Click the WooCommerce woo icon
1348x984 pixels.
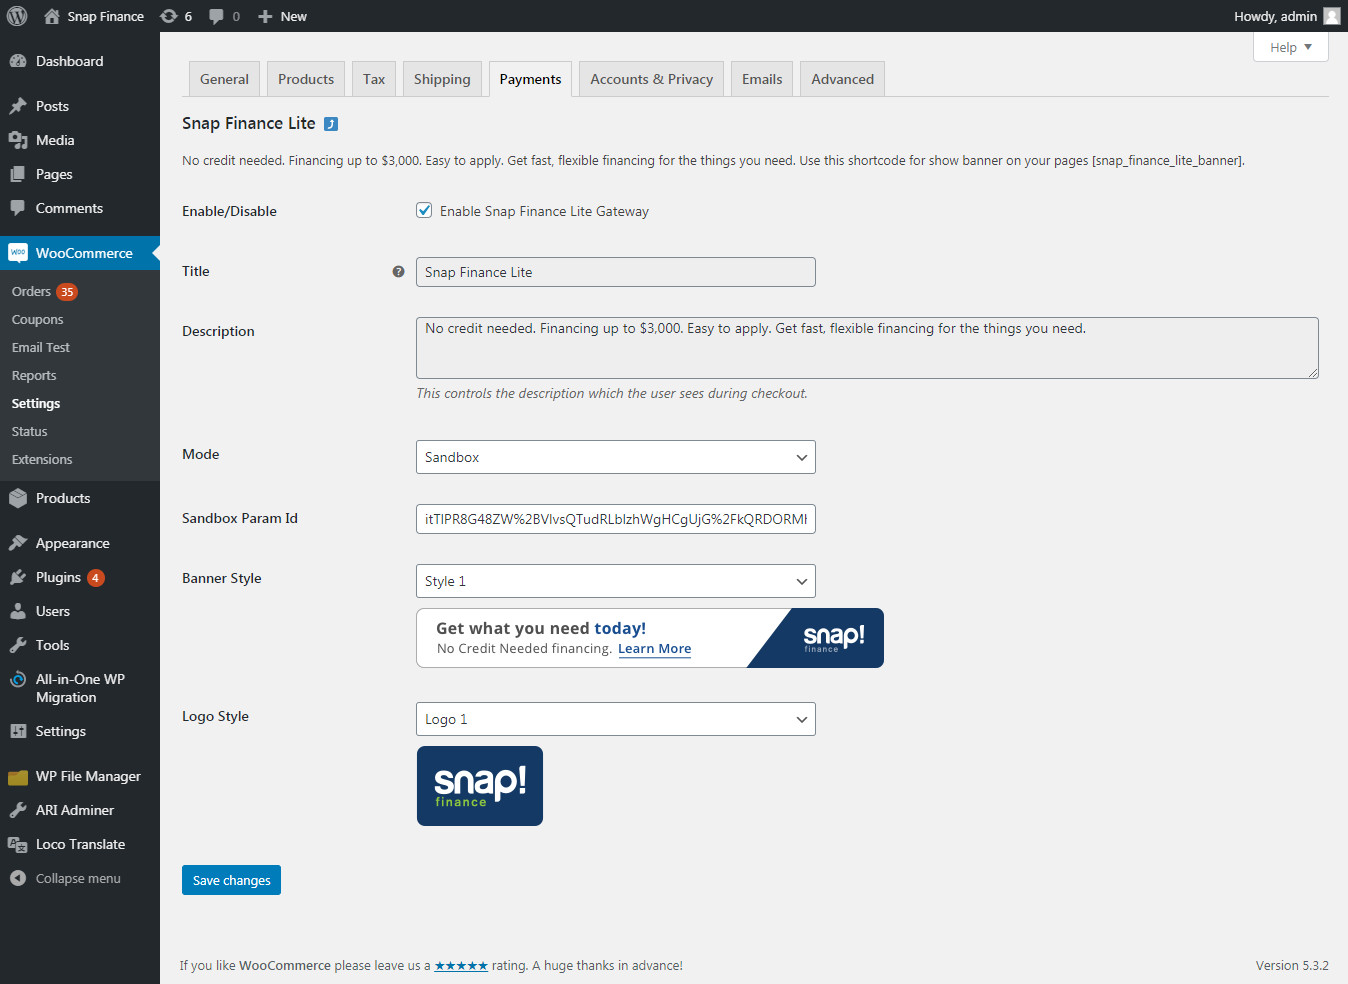point(18,253)
